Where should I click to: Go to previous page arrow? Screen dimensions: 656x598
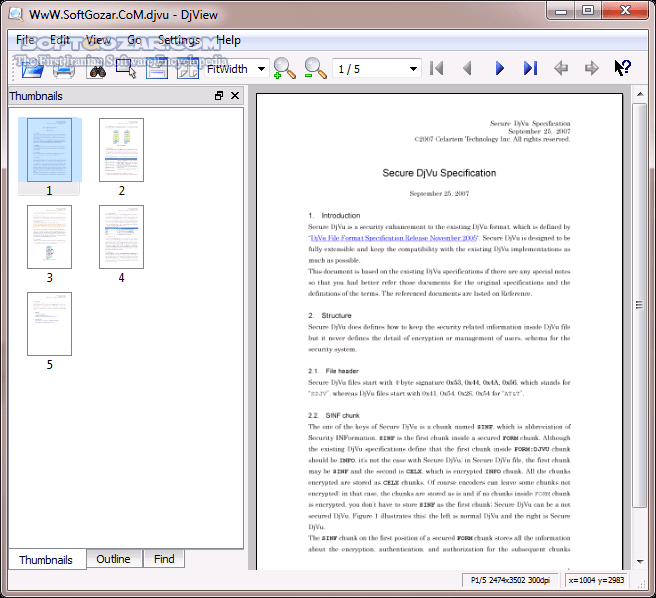pyautogui.click(x=467, y=68)
